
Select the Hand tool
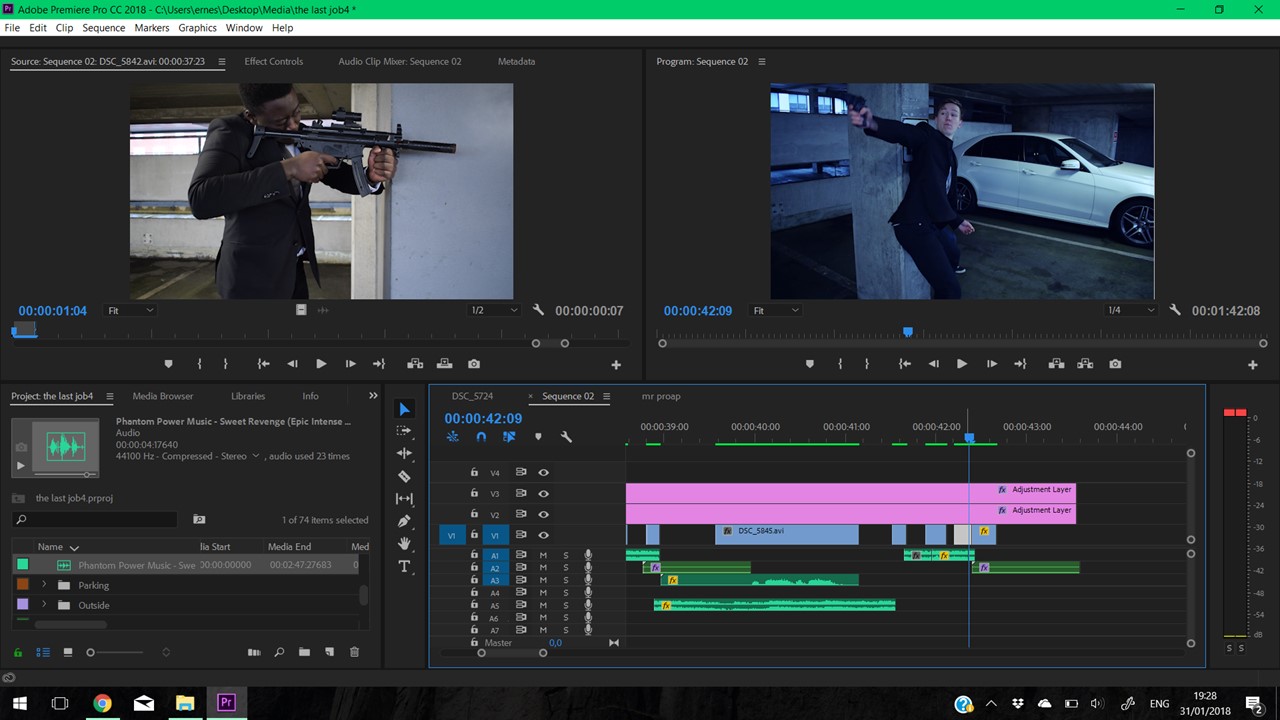(404, 543)
